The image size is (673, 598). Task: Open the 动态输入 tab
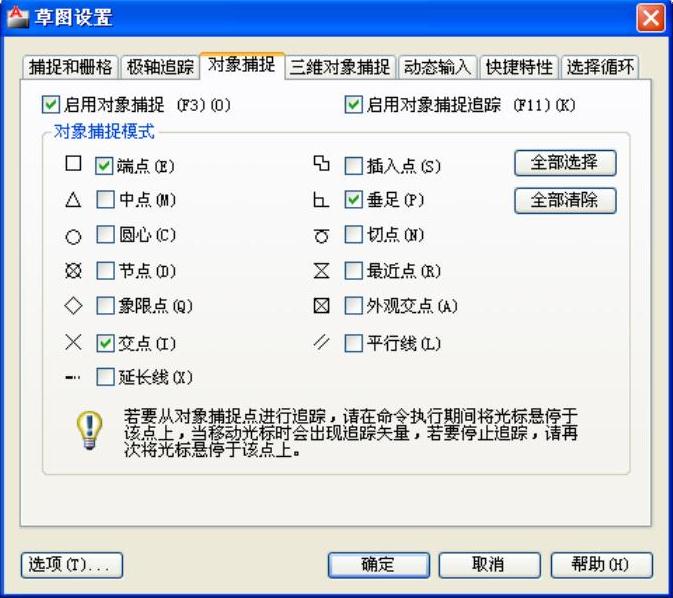[x=436, y=67]
